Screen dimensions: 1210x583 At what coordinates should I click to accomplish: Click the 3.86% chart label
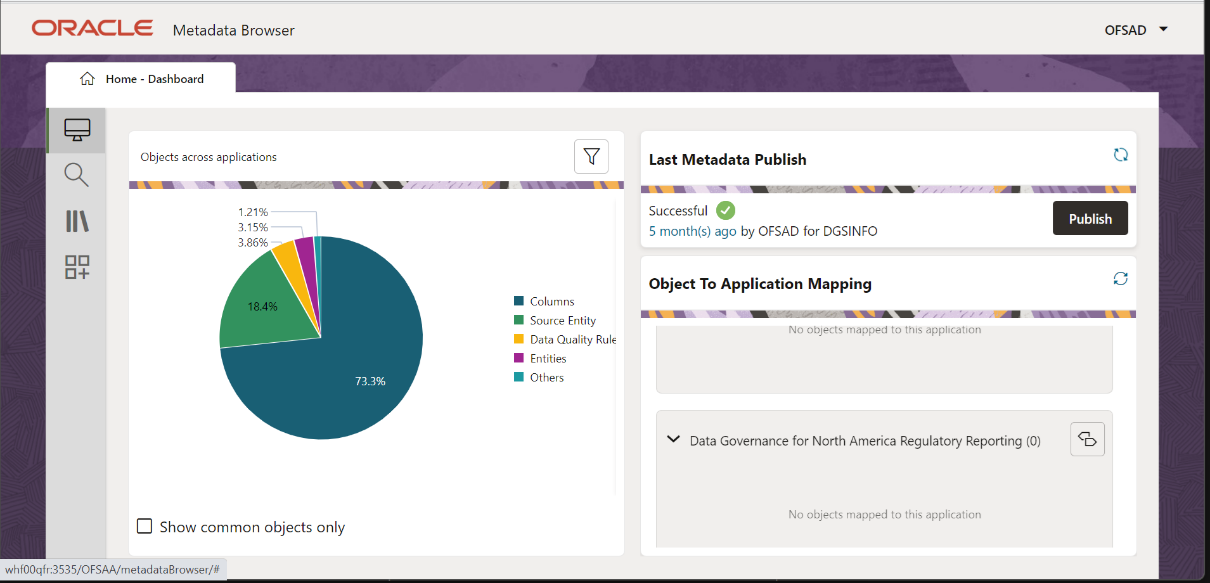tap(253, 242)
